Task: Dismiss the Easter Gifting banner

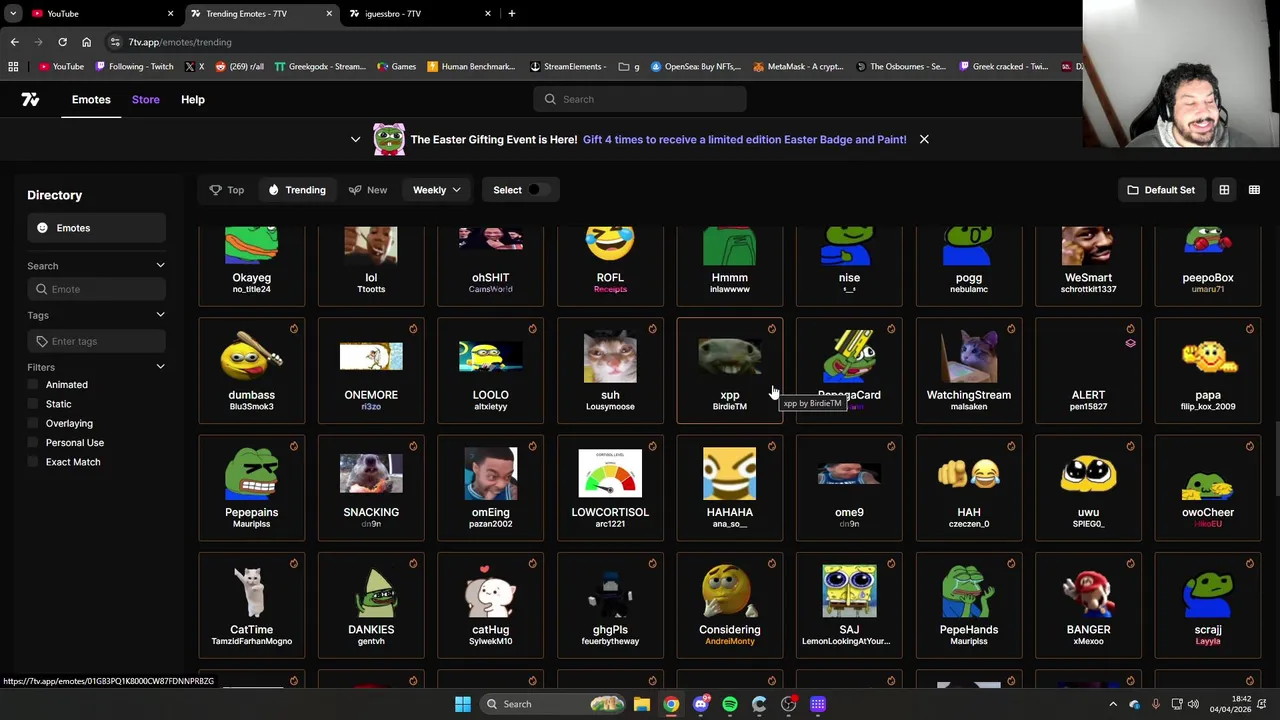Action: 924,139
